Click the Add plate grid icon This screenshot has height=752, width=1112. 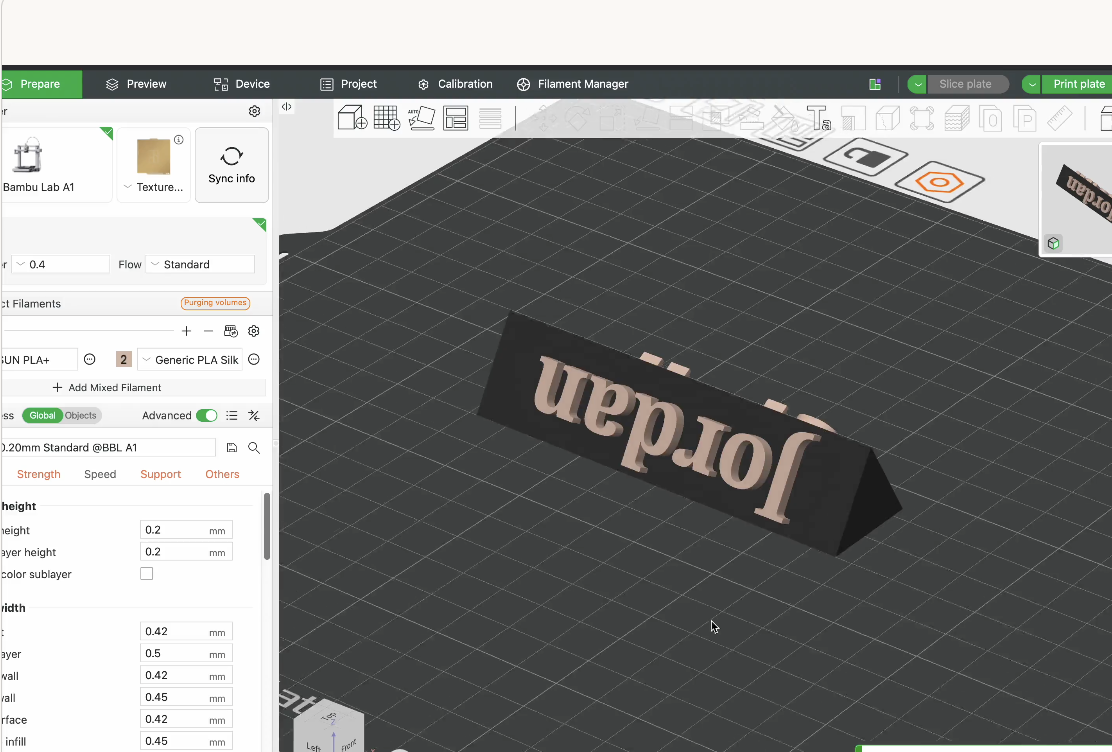(x=387, y=118)
